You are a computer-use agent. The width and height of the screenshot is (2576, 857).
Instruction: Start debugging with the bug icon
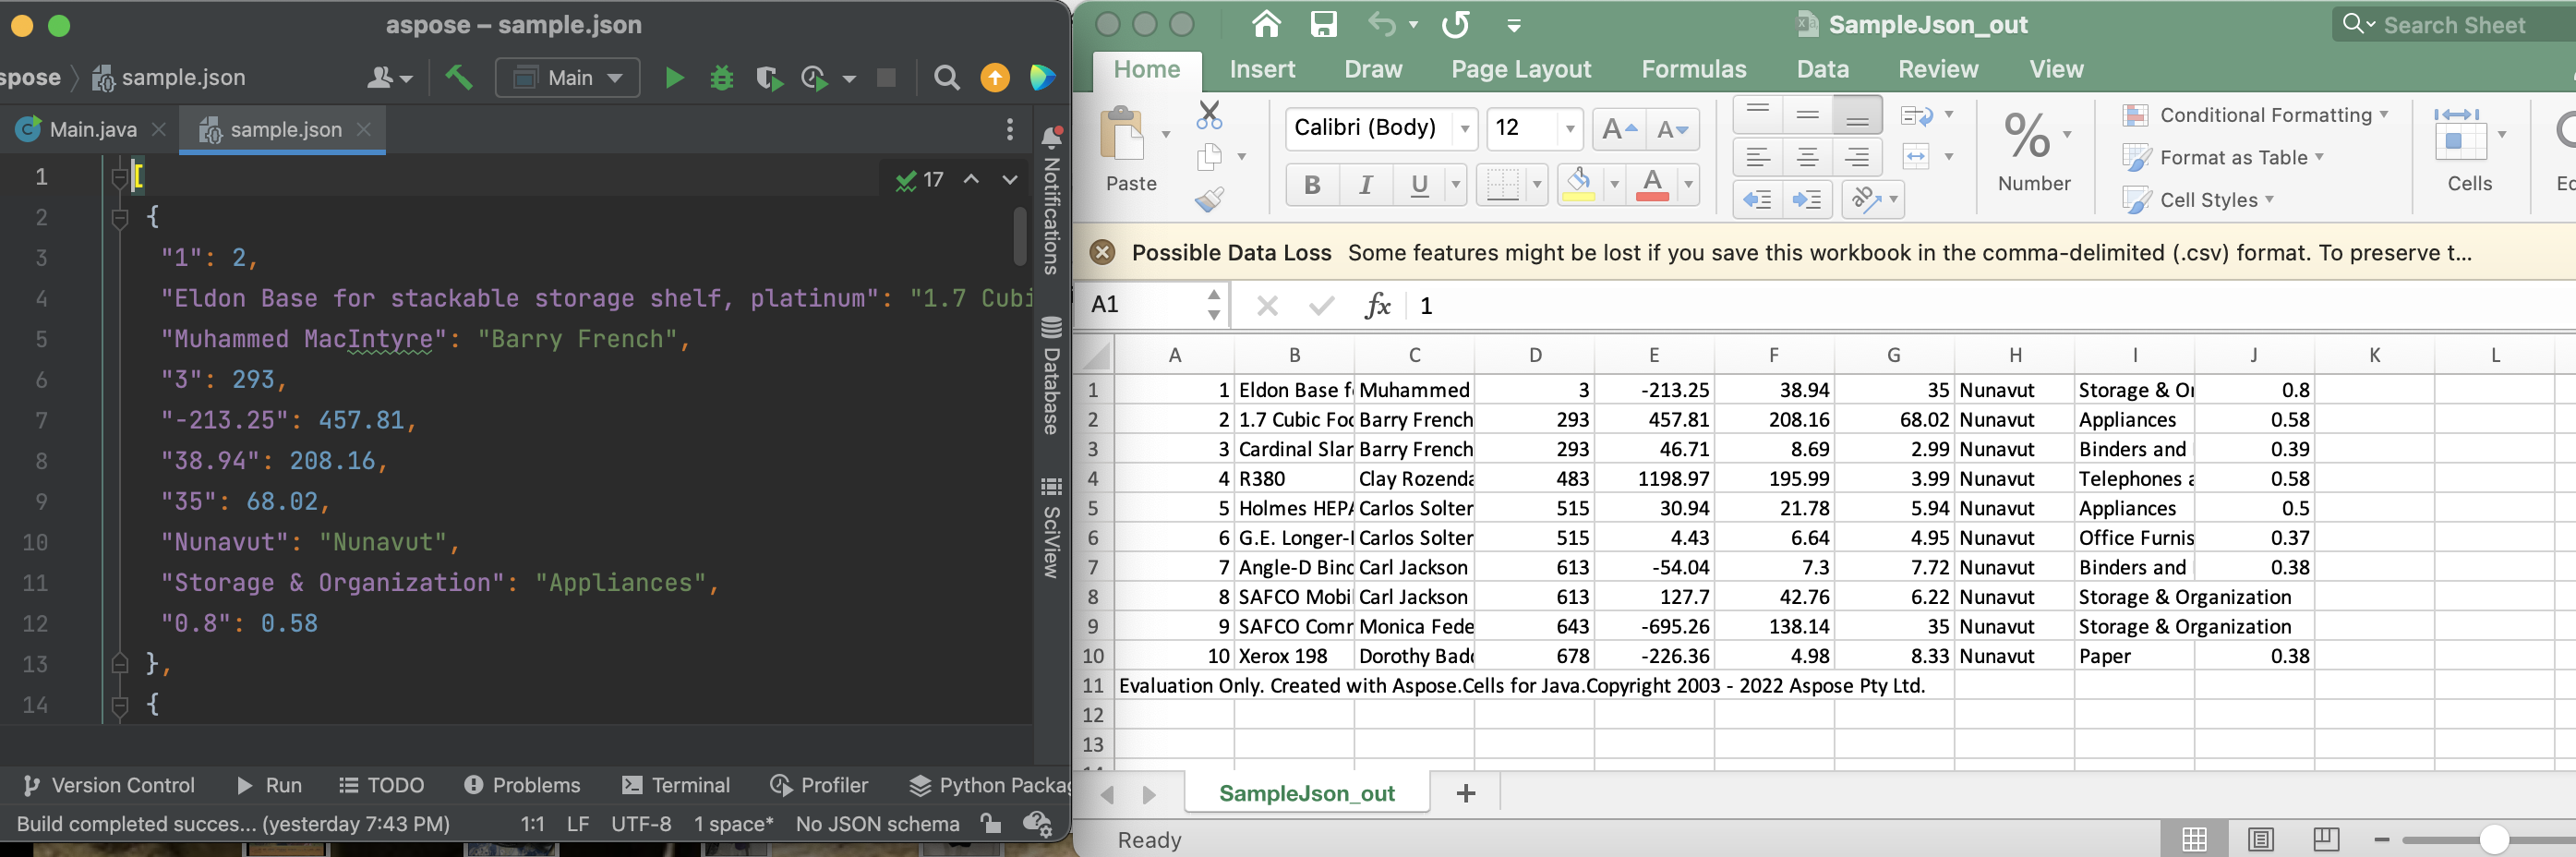click(722, 77)
